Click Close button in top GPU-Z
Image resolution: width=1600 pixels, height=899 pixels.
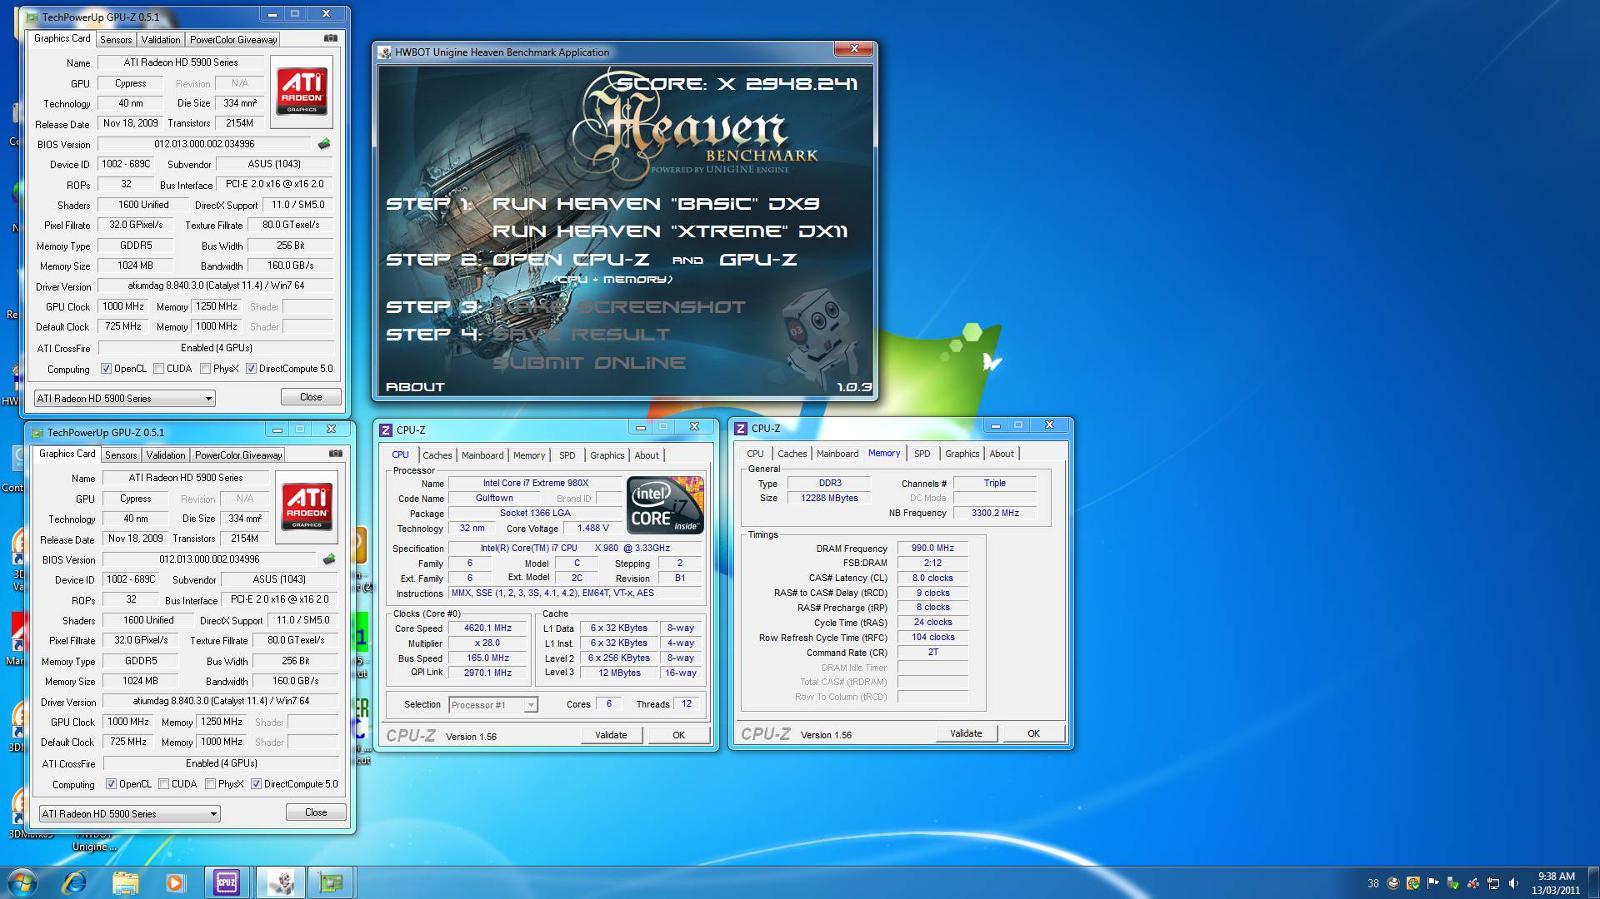(311, 397)
